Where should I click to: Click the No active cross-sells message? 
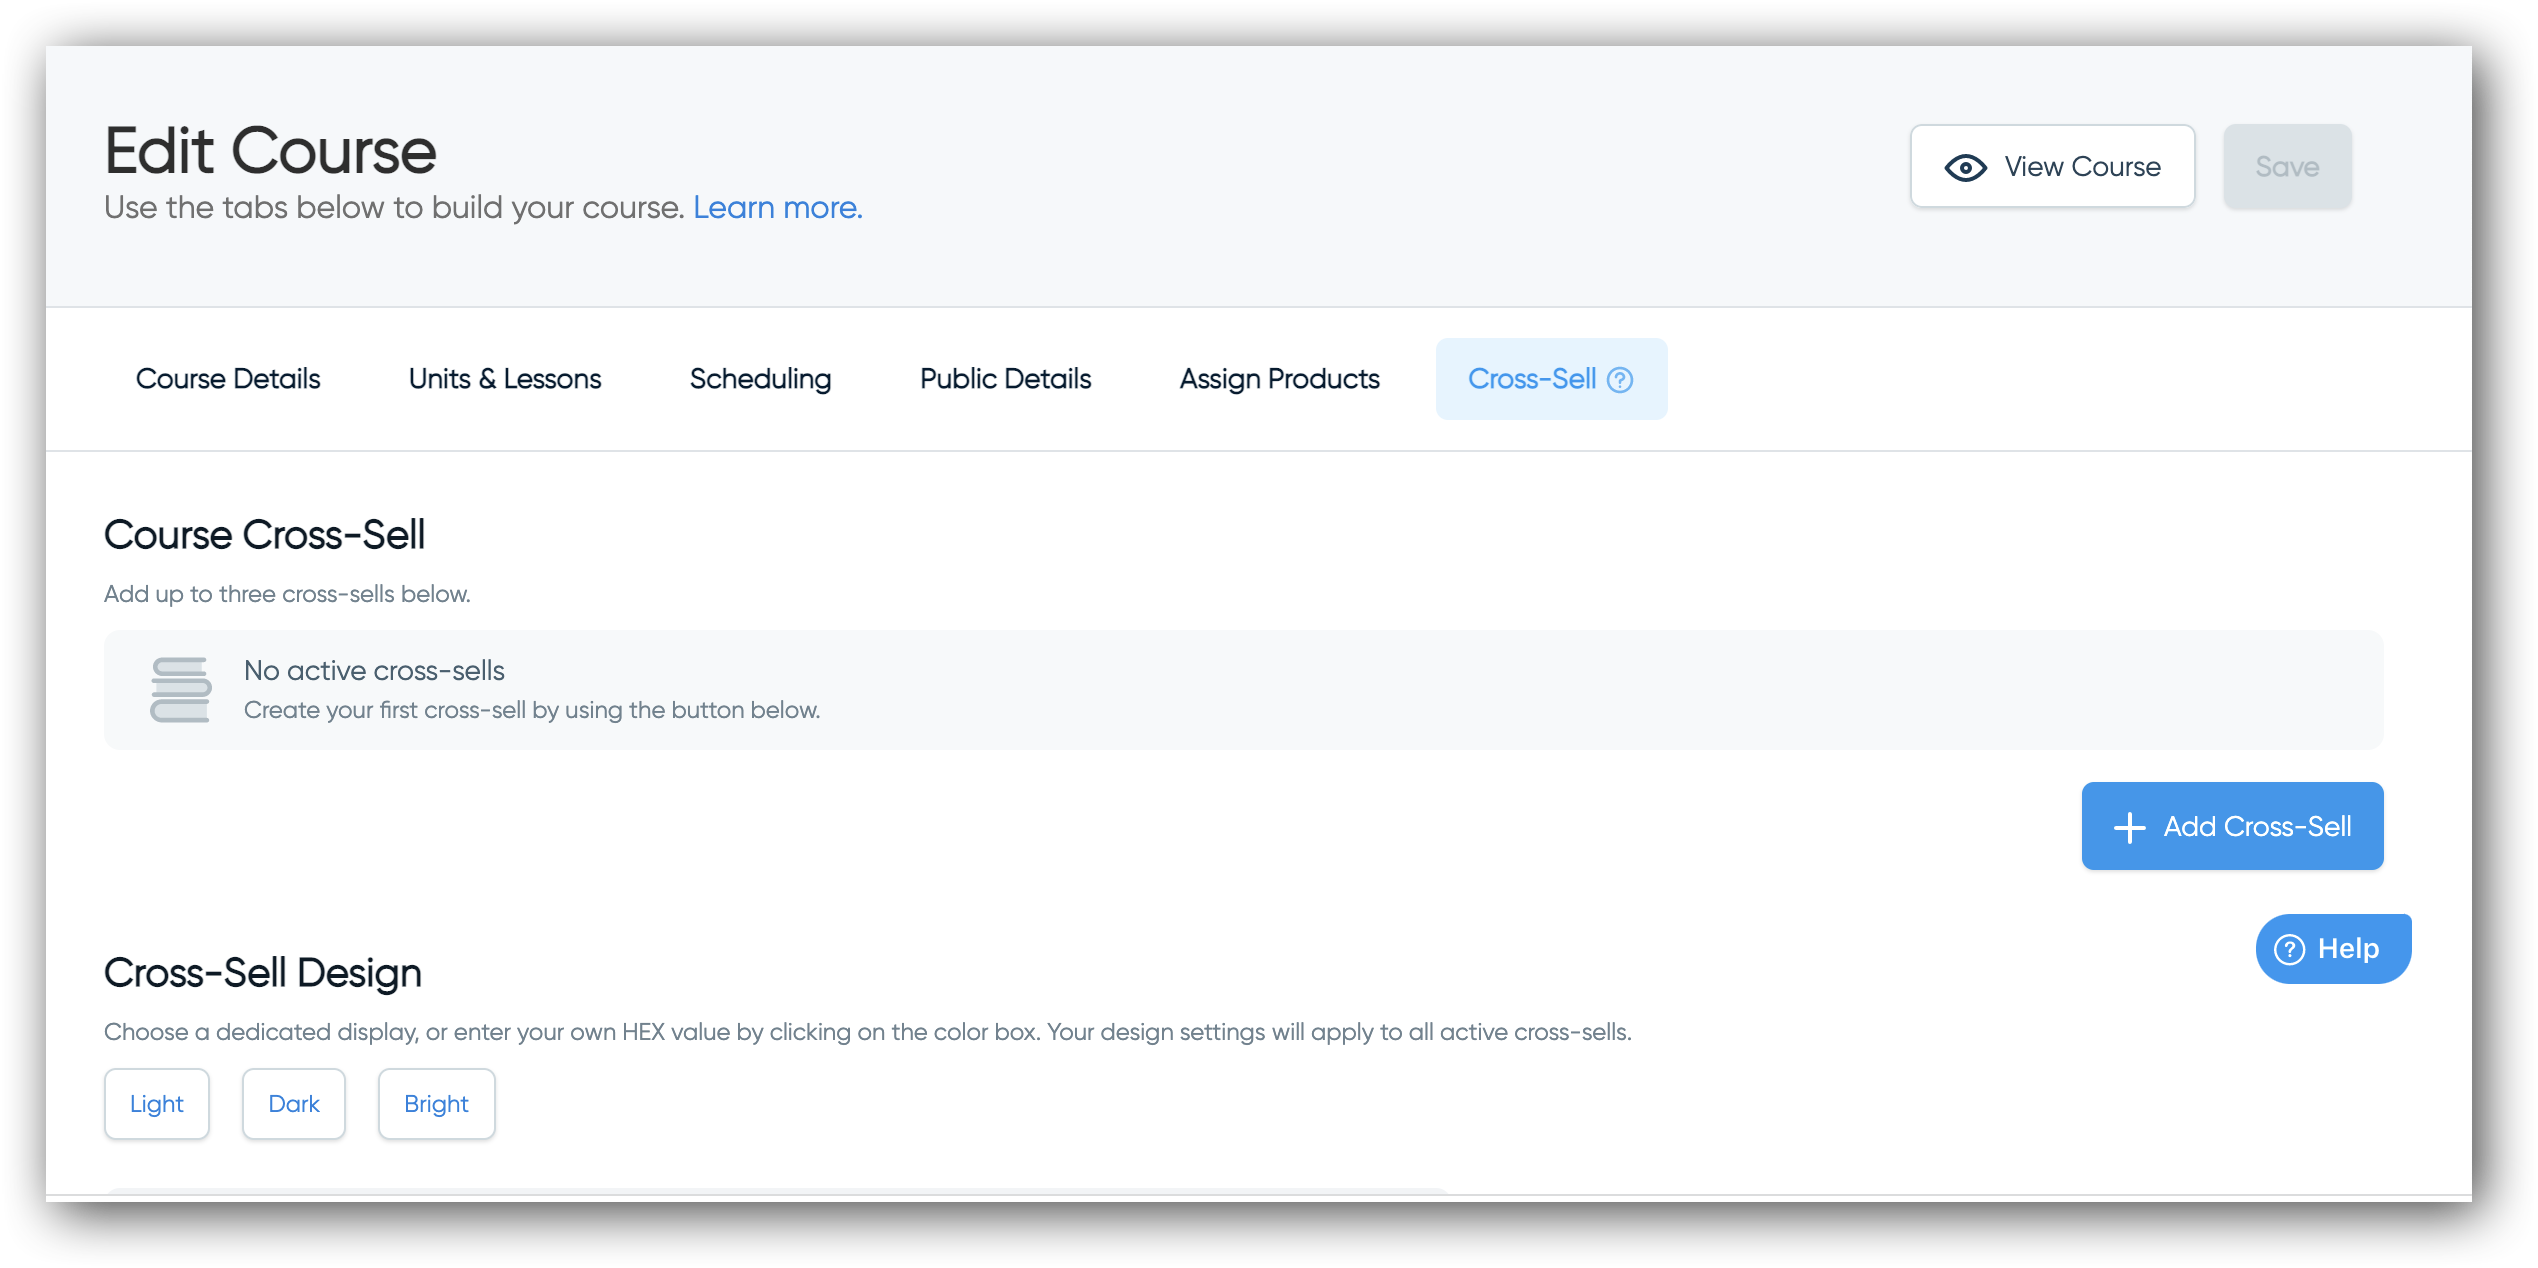coord(374,671)
